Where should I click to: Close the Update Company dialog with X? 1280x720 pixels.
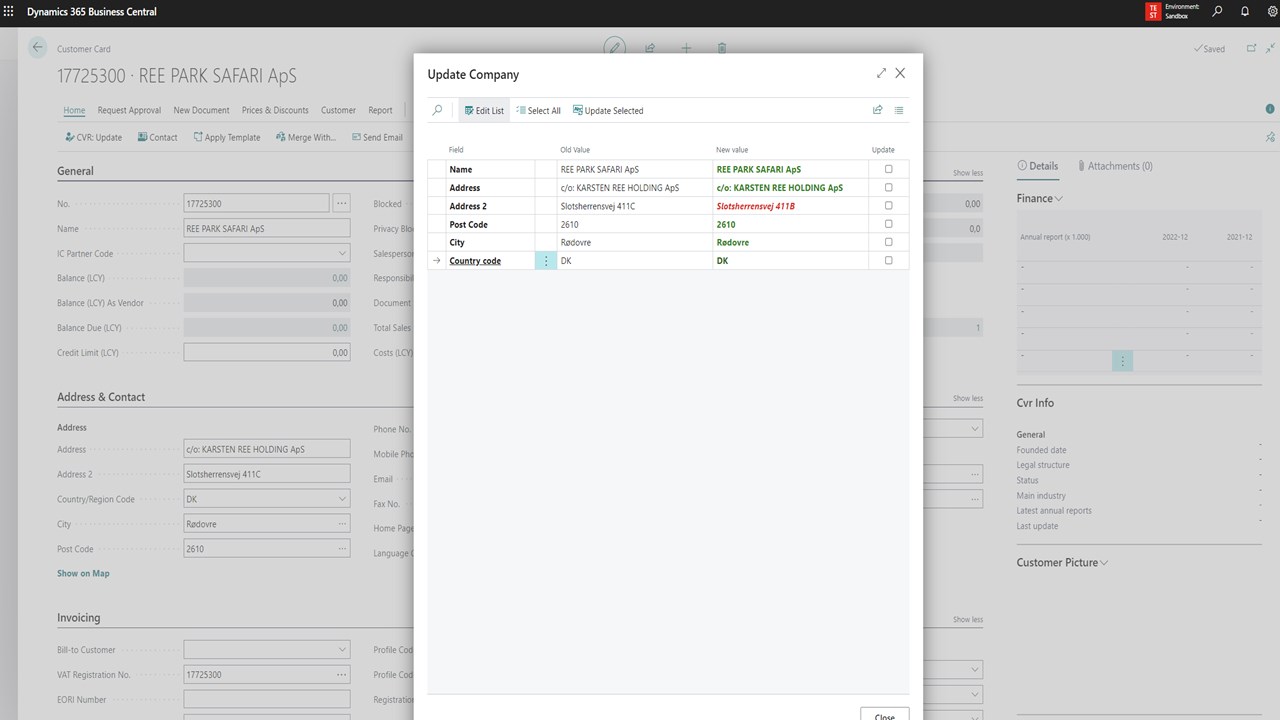pyautogui.click(x=900, y=73)
